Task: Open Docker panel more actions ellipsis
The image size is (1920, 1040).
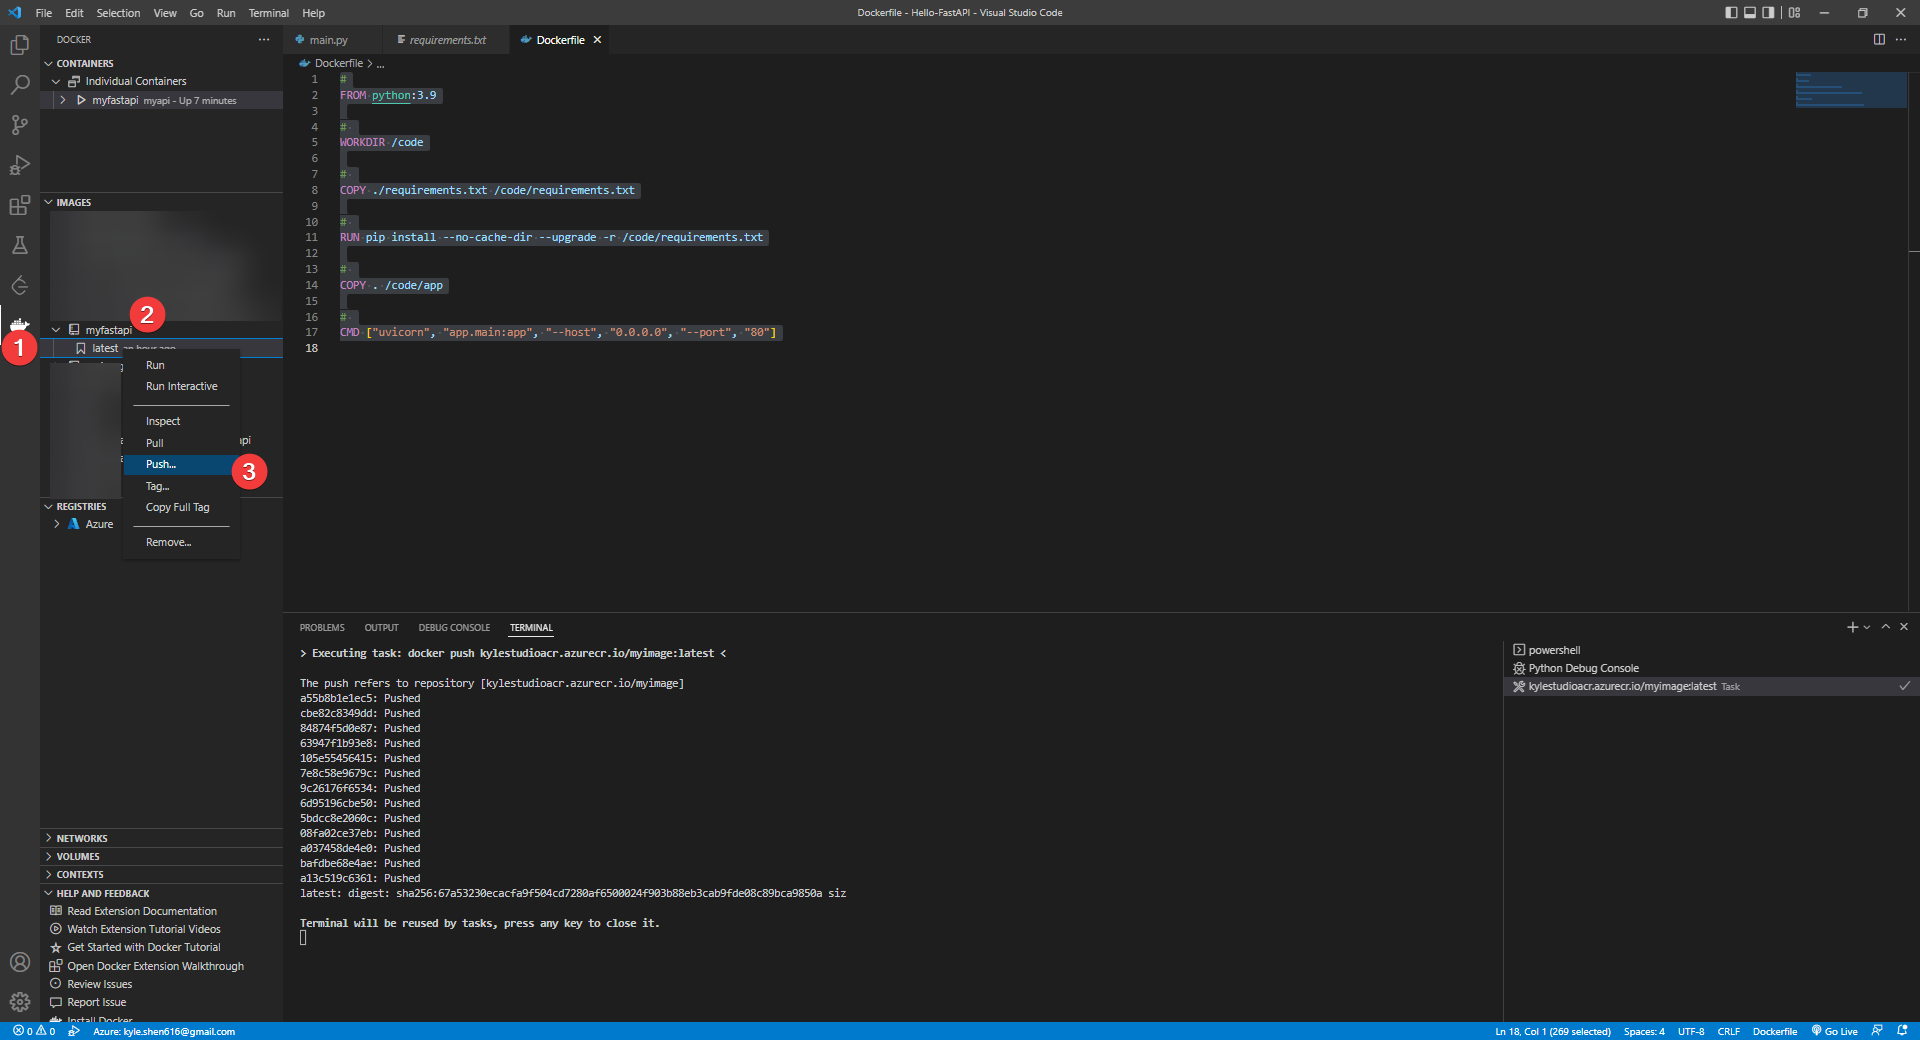Action: point(264,40)
